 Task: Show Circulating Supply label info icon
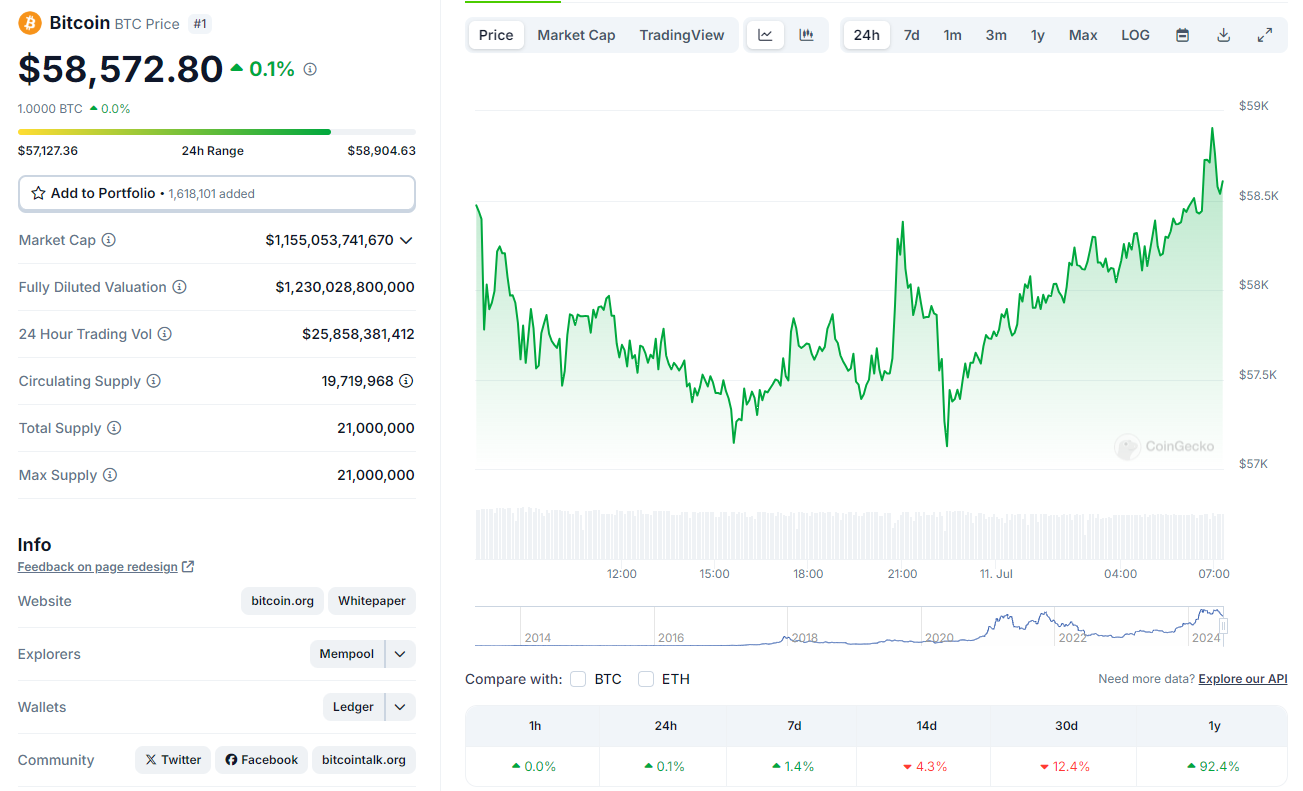click(x=154, y=381)
